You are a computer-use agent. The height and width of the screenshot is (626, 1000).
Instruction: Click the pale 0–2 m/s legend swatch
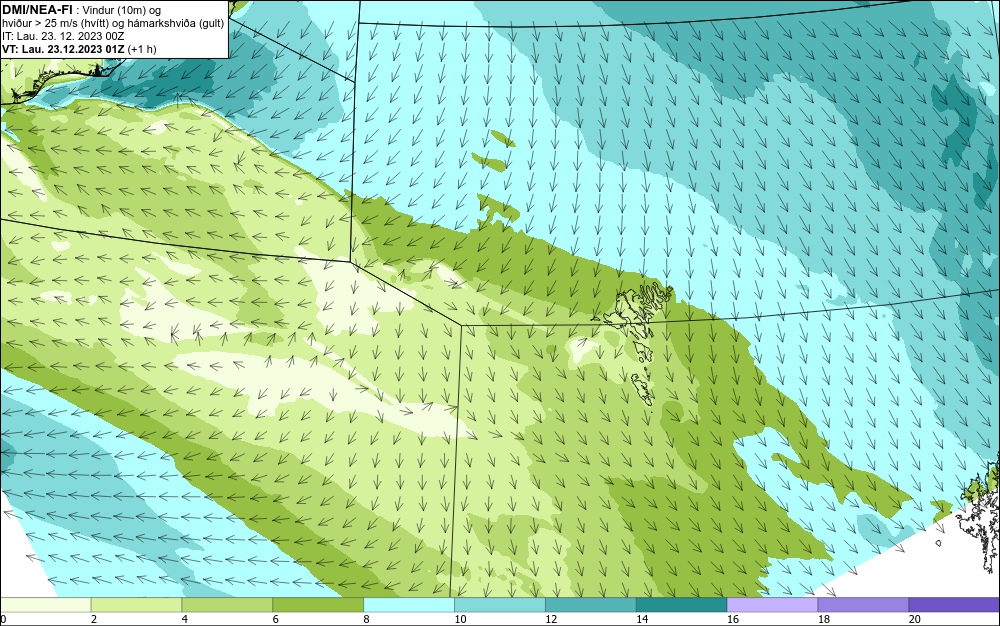45,605
